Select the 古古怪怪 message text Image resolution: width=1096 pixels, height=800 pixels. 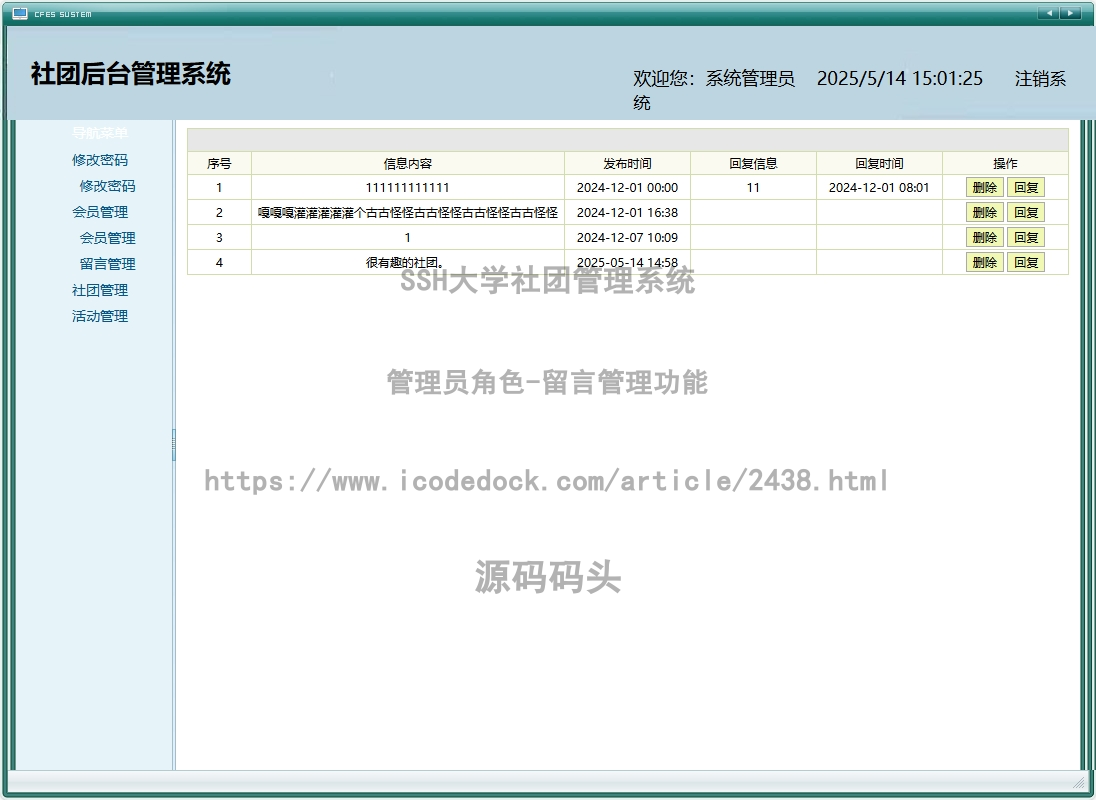(408, 212)
